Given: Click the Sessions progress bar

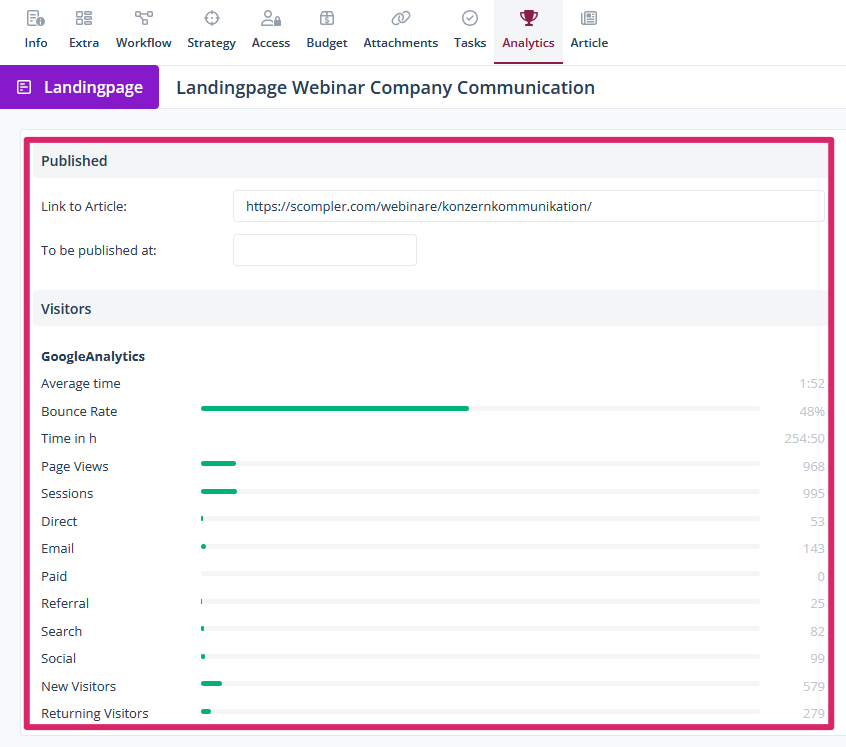Looking at the screenshot, I should [480, 491].
